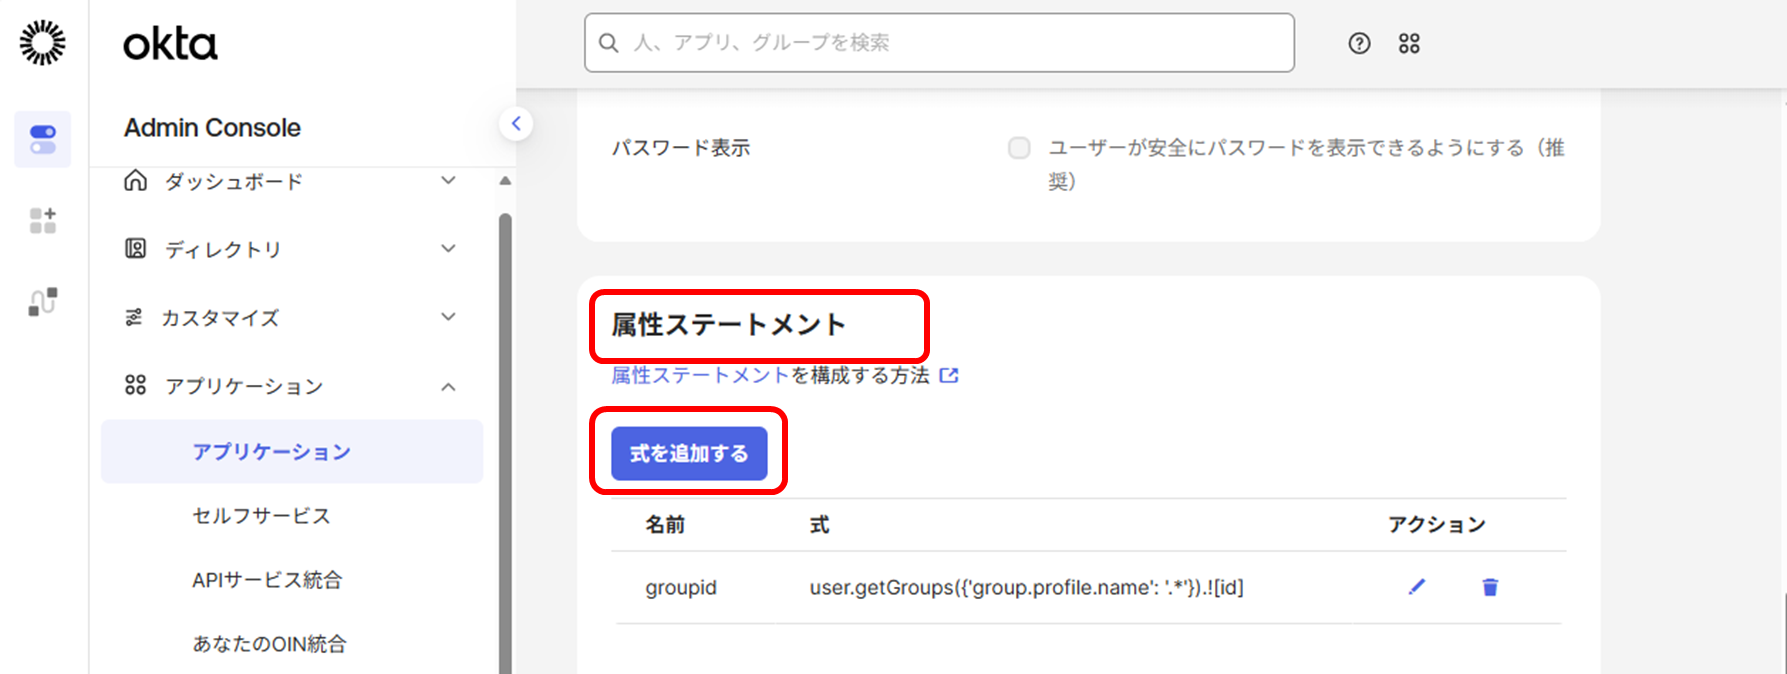Click the アプリケーション grid icon in sidebar

135,385
